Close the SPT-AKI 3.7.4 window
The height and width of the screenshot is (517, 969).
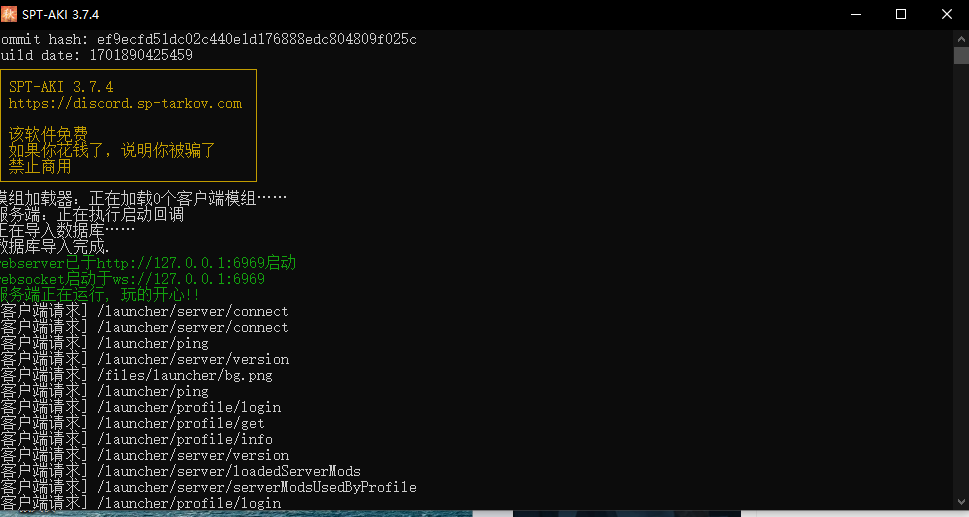tap(946, 14)
